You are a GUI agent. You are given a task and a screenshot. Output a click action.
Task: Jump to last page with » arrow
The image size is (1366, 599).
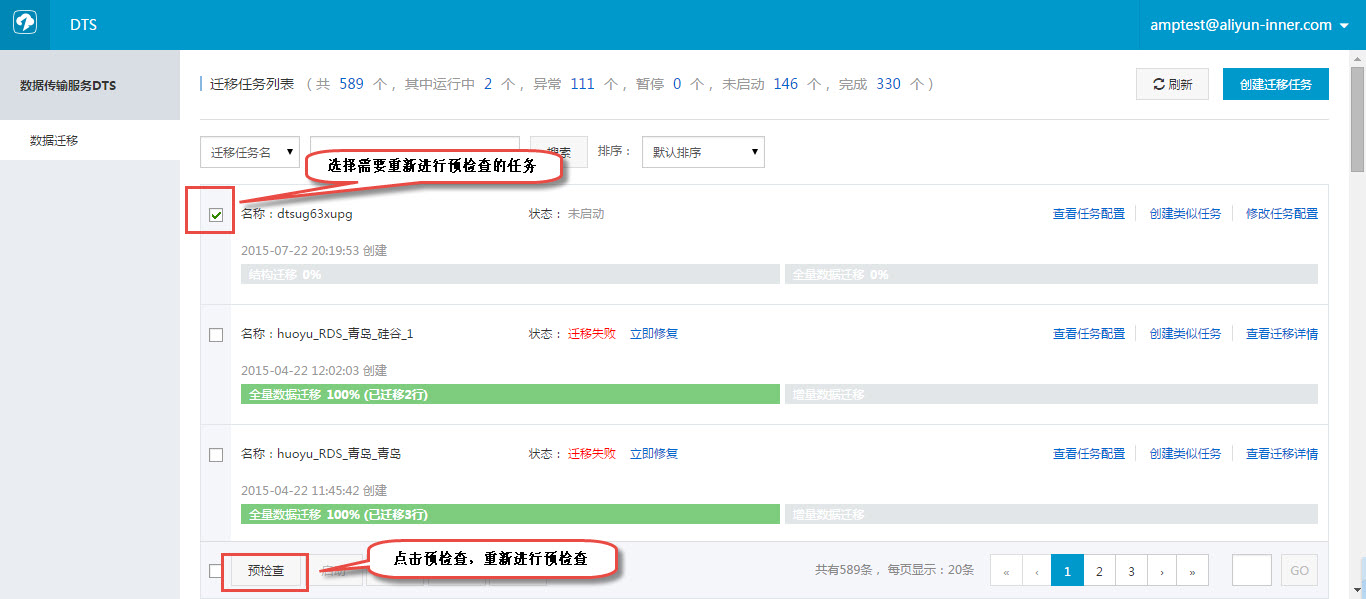coord(1193,571)
